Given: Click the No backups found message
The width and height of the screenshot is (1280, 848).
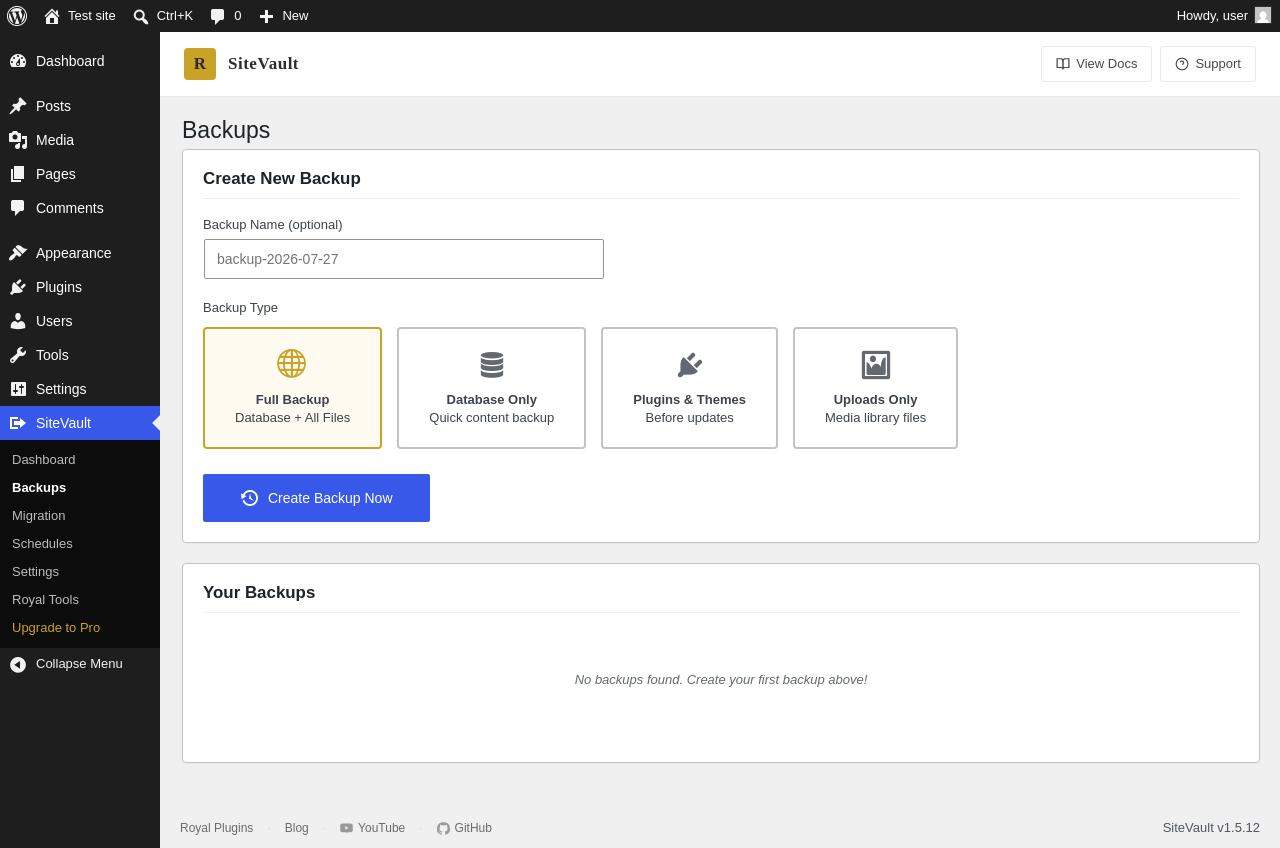Looking at the screenshot, I should [721, 680].
